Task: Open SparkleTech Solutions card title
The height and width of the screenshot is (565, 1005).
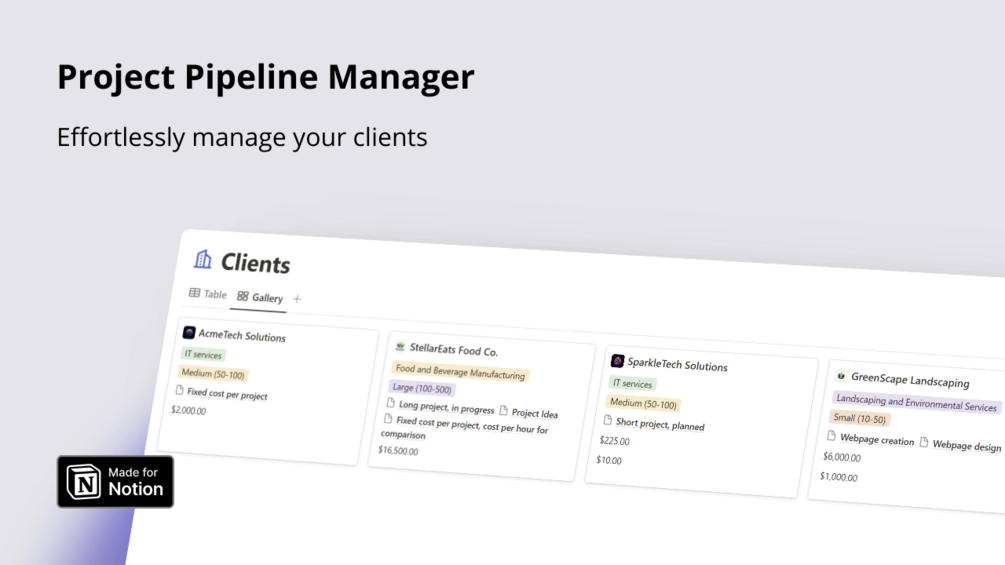Action: tap(677, 364)
